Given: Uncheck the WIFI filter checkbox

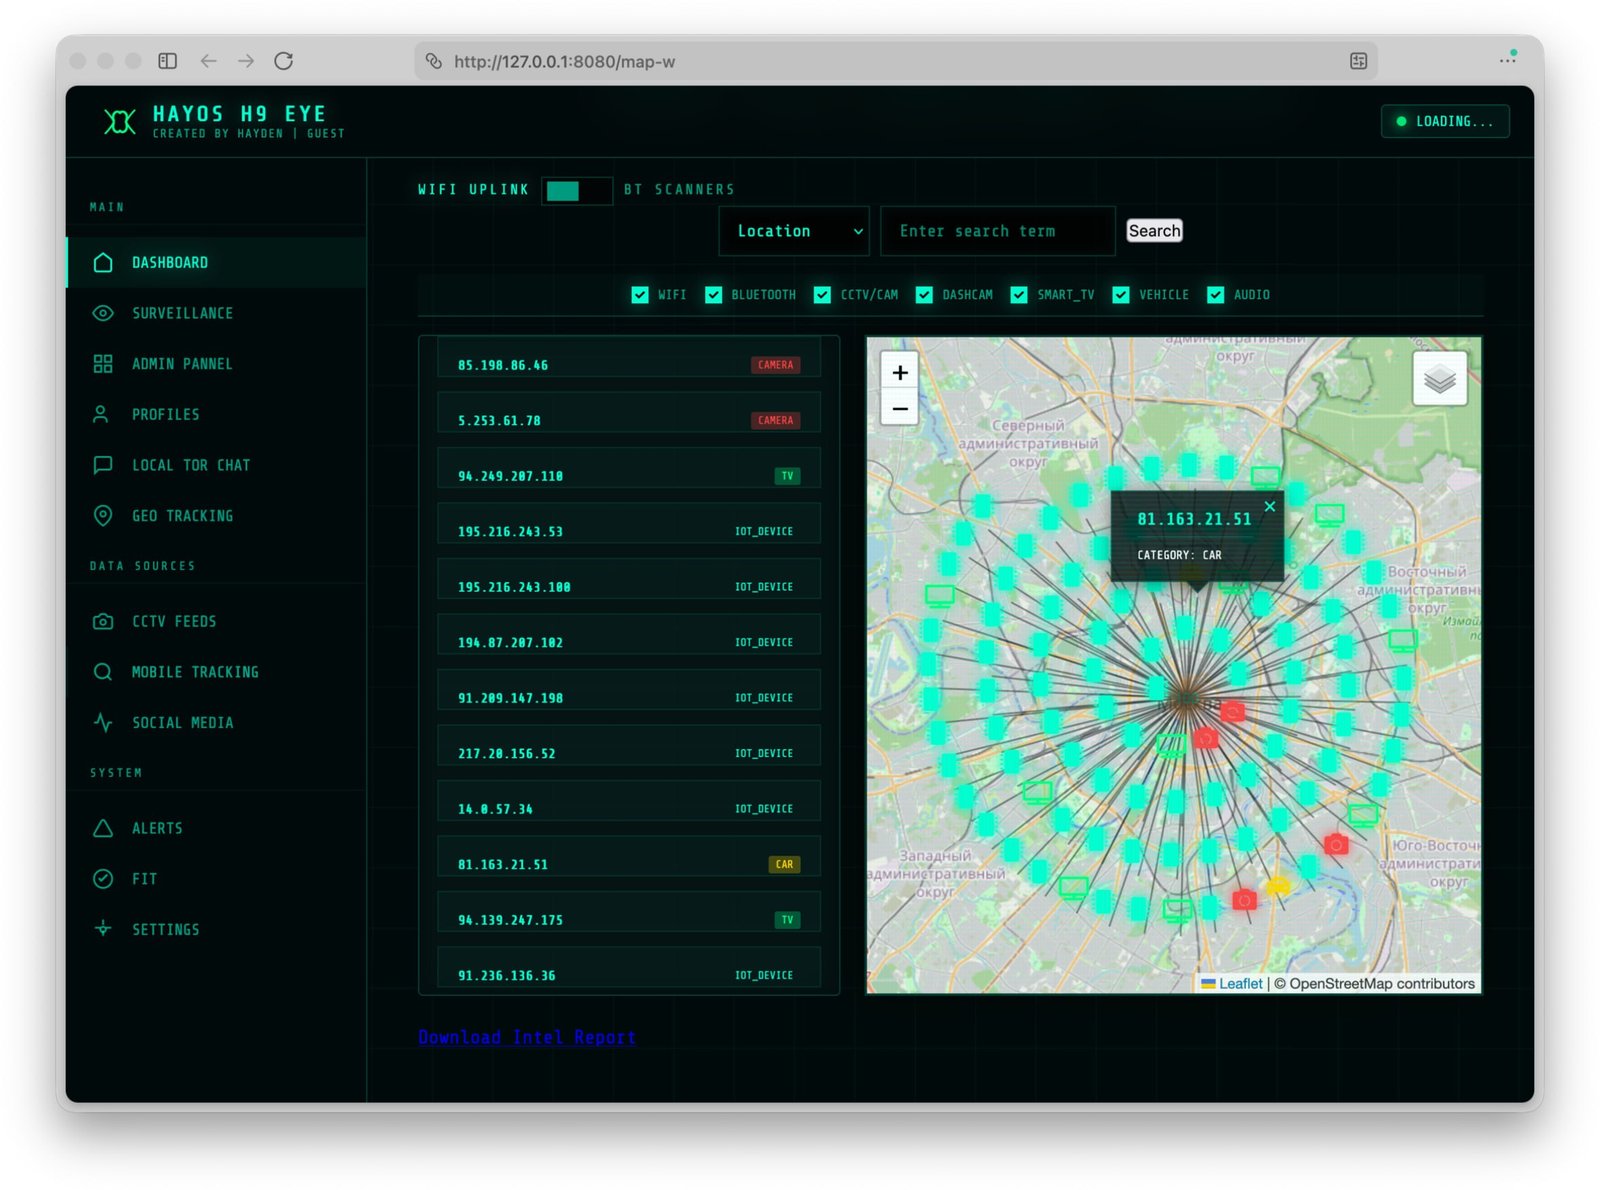Looking at the screenshot, I should click(640, 295).
